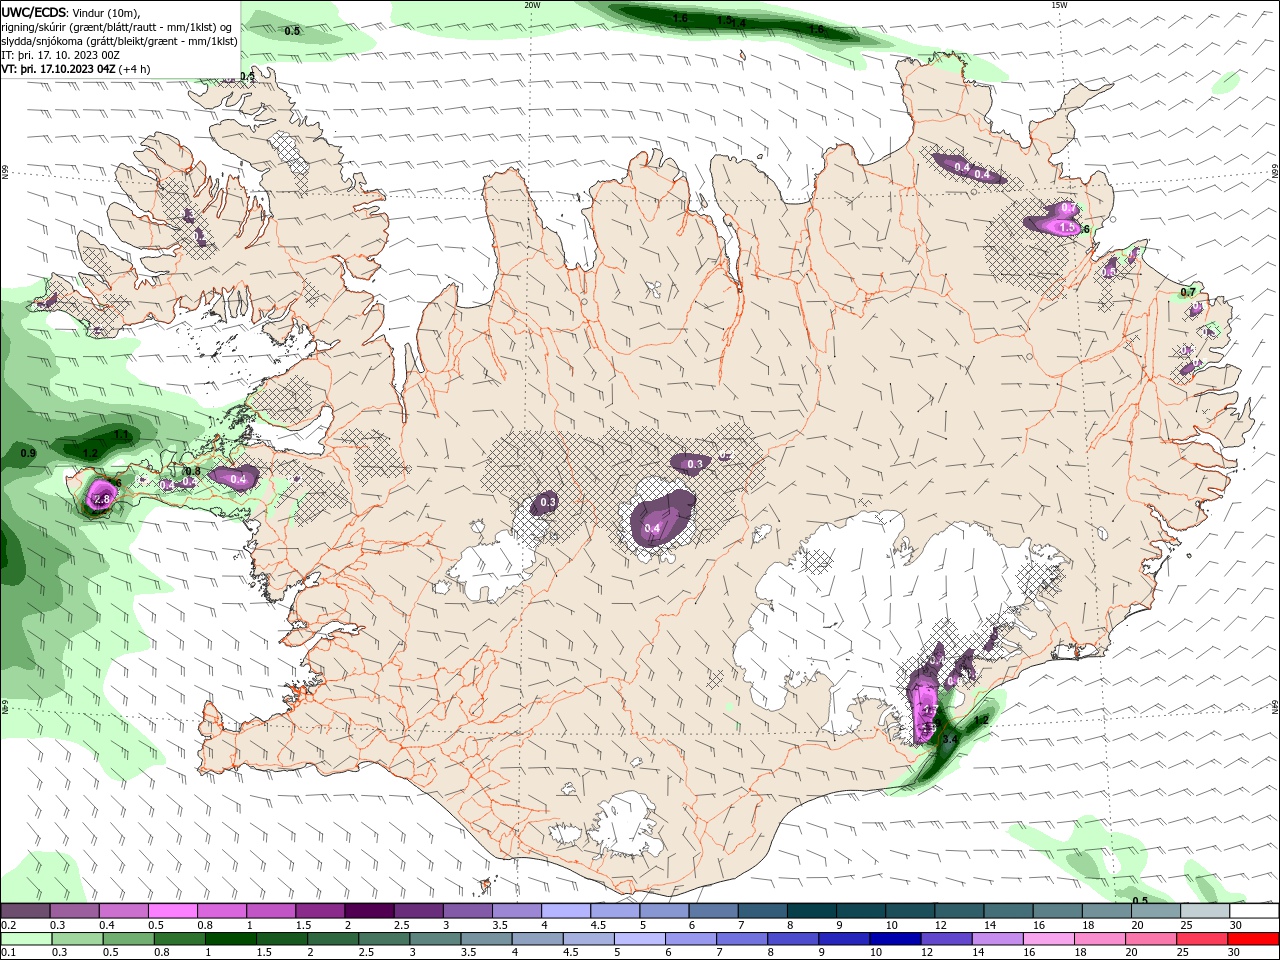Select the bright red swatch labeled 30 in bottom row

pyautogui.click(x=1253, y=939)
